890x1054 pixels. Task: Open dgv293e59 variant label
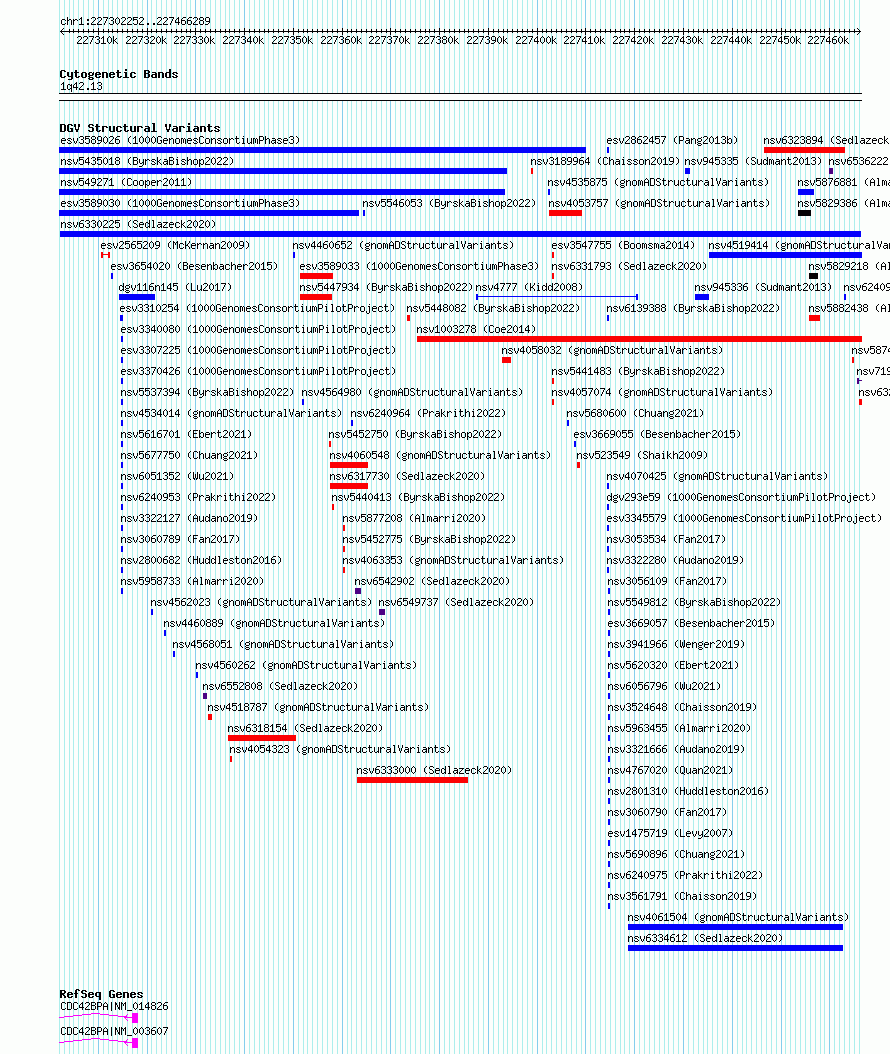pyautogui.click(x=741, y=497)
